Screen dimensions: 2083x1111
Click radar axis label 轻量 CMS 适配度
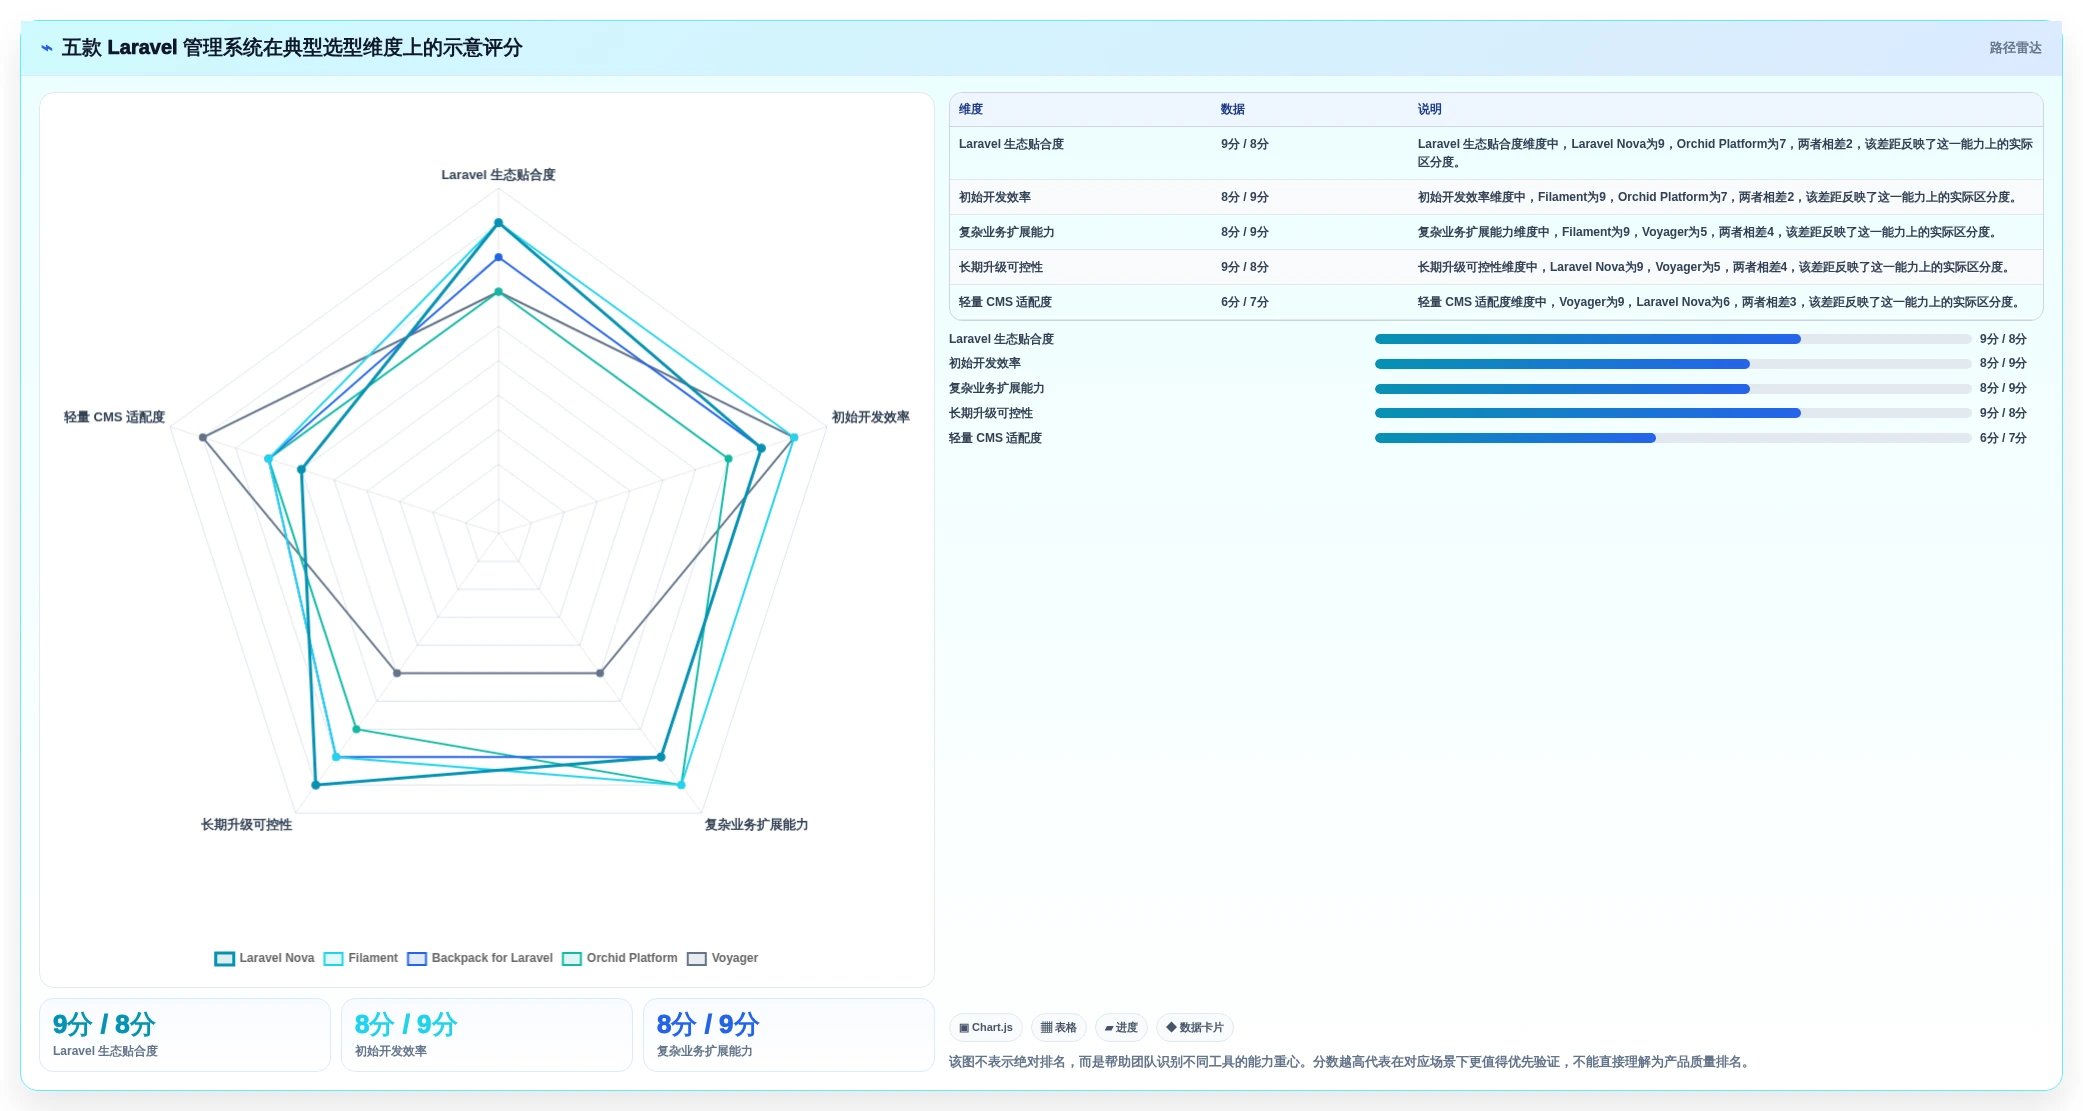tap(114, 417)
